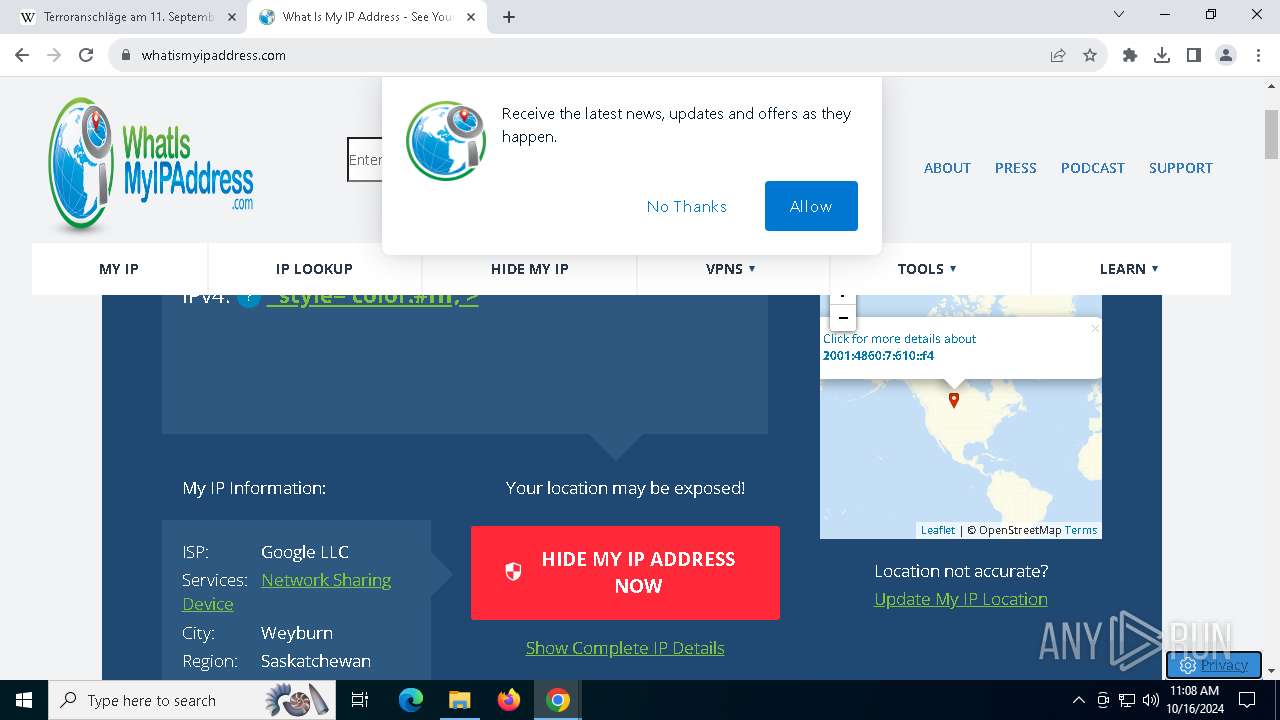Click the taskbar search box
This screenshot has height=720, width=1280.
(x=190, y=700)
